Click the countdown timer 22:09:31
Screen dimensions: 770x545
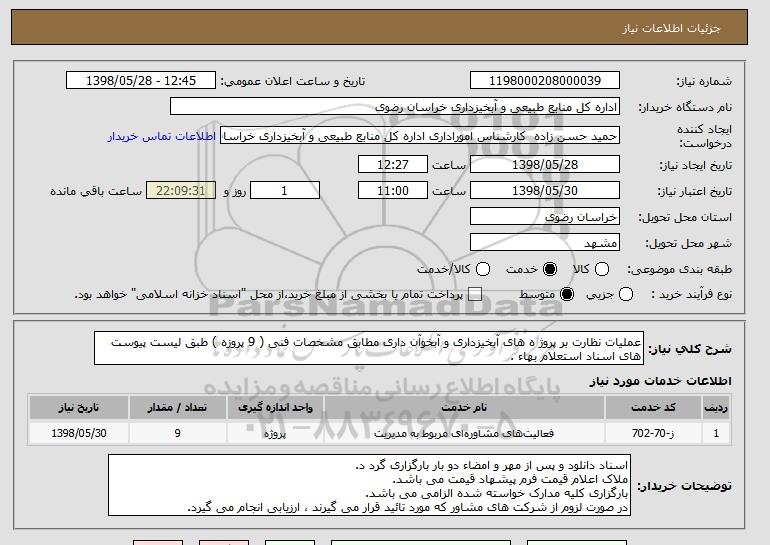coord(181,191)
